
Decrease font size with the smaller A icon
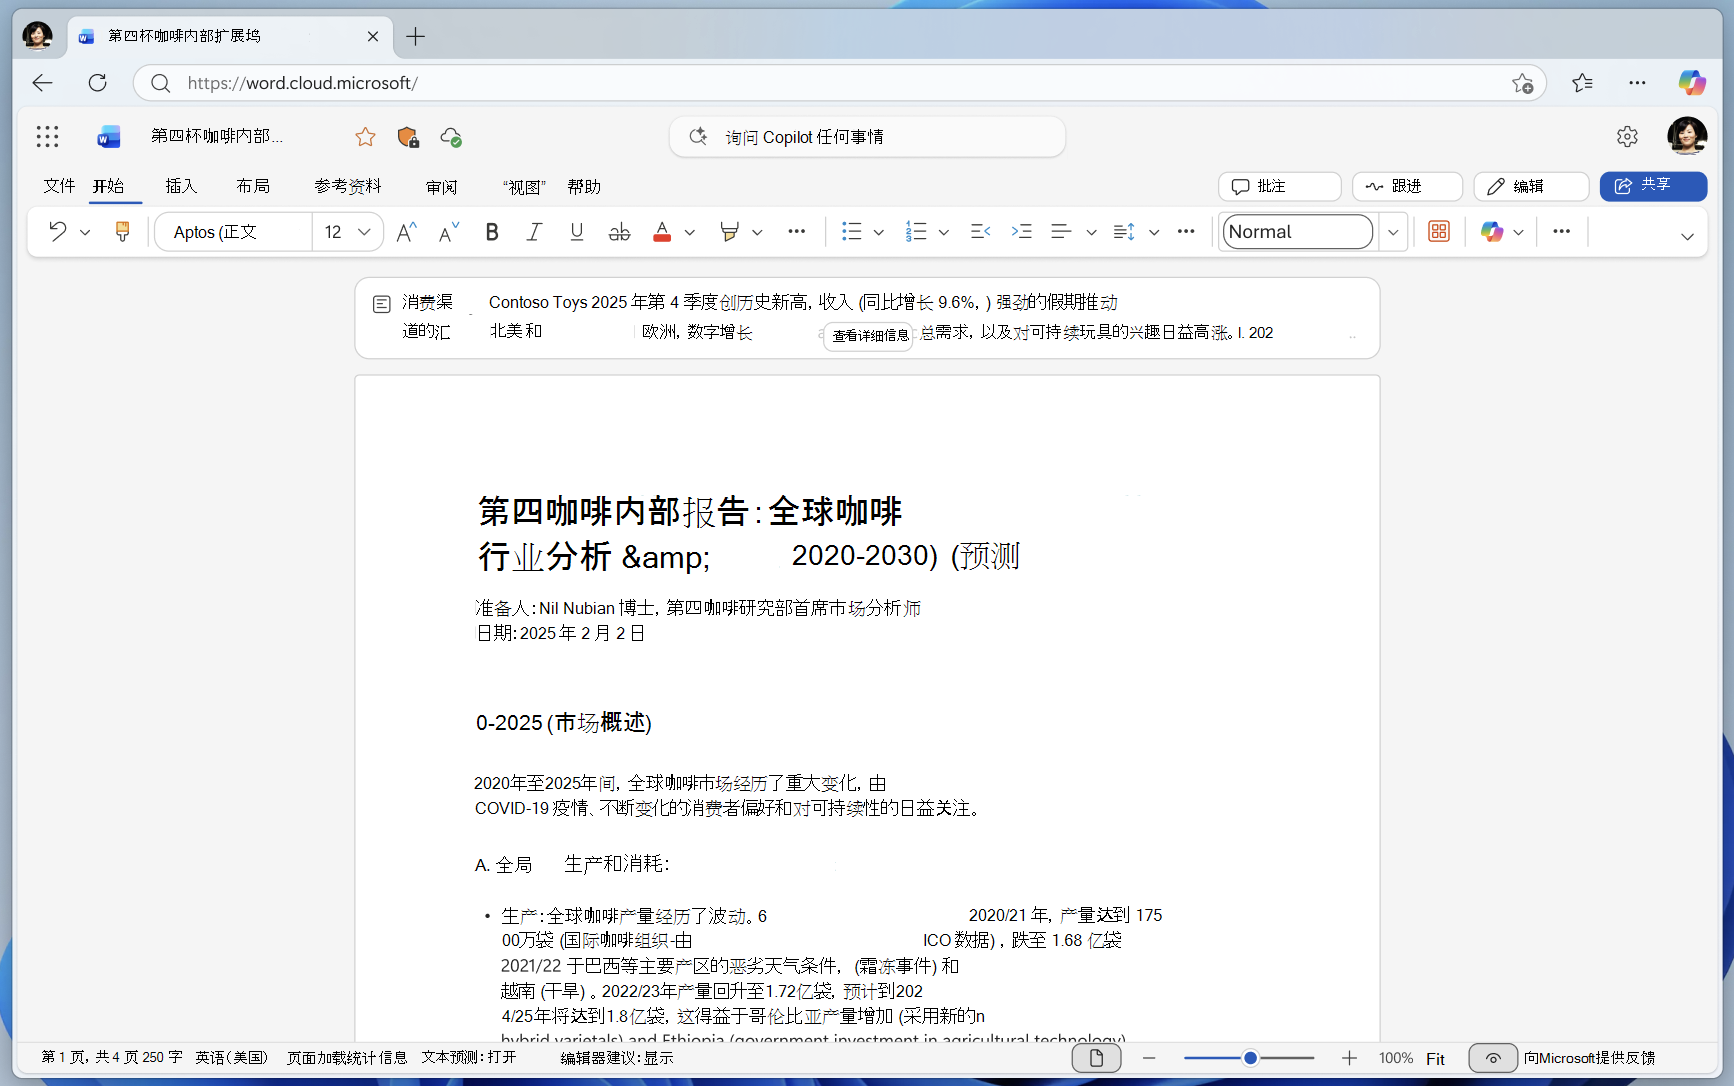tap(449, 232)
